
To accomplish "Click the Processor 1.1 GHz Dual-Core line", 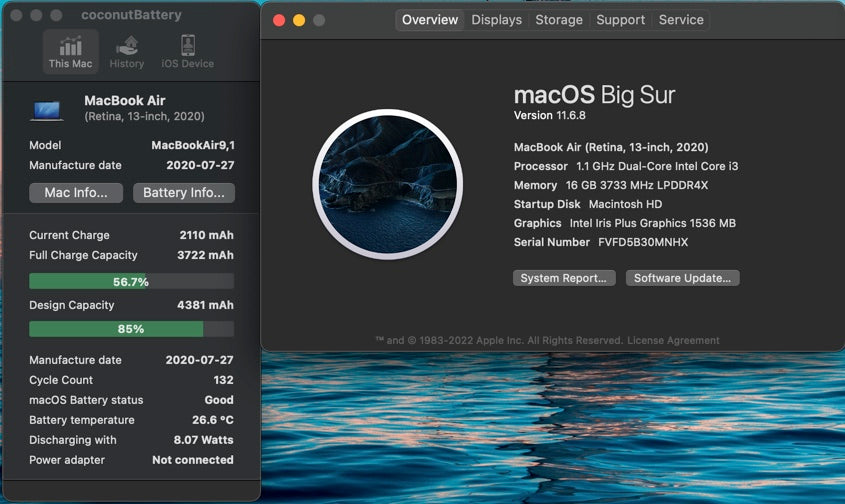I will pyautogui.click(x=626, y=166).
